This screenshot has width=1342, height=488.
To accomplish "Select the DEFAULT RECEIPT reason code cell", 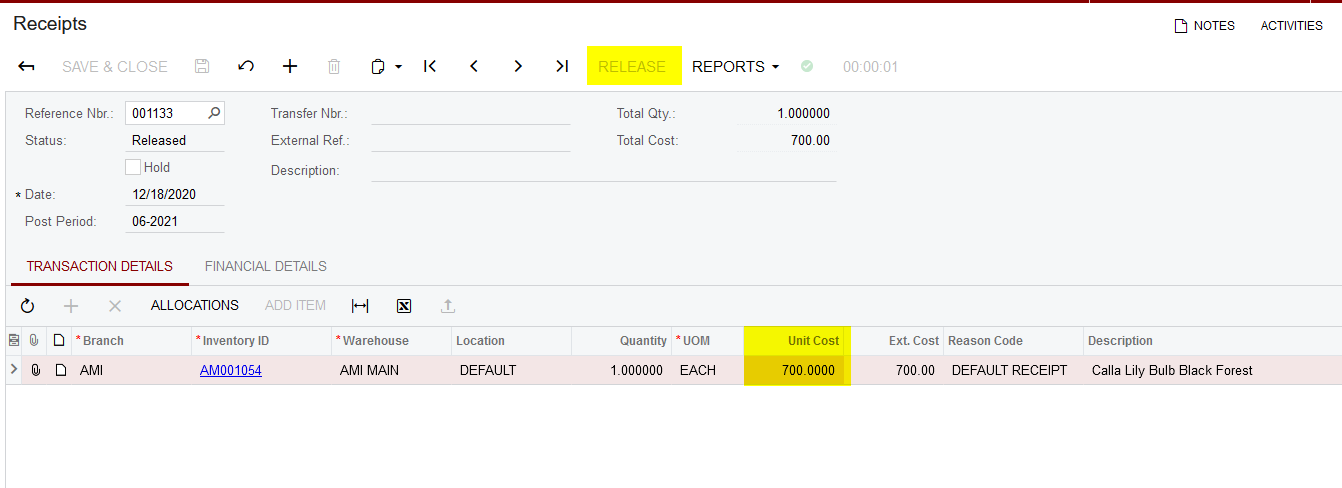I will (1013, 370).
